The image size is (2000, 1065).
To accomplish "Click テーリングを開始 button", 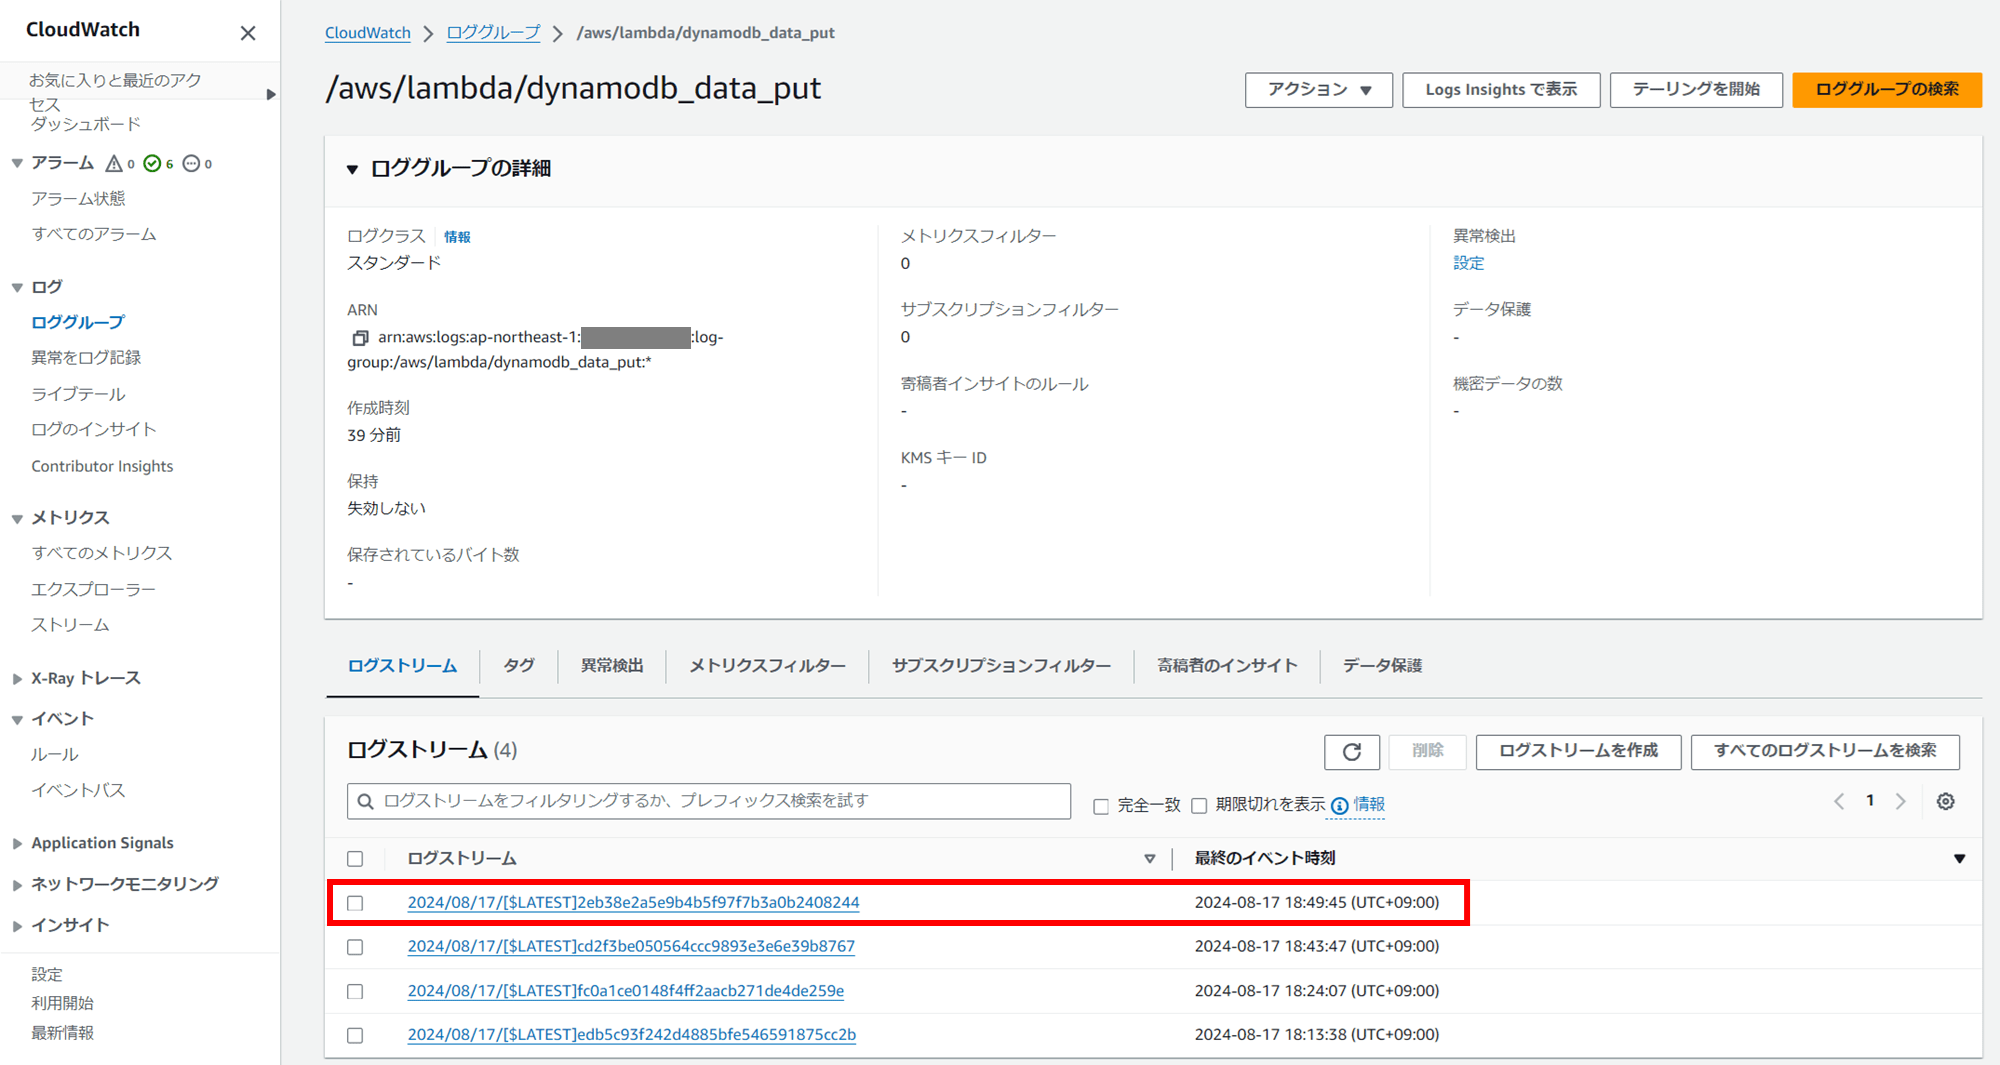I will [1696, 90].
